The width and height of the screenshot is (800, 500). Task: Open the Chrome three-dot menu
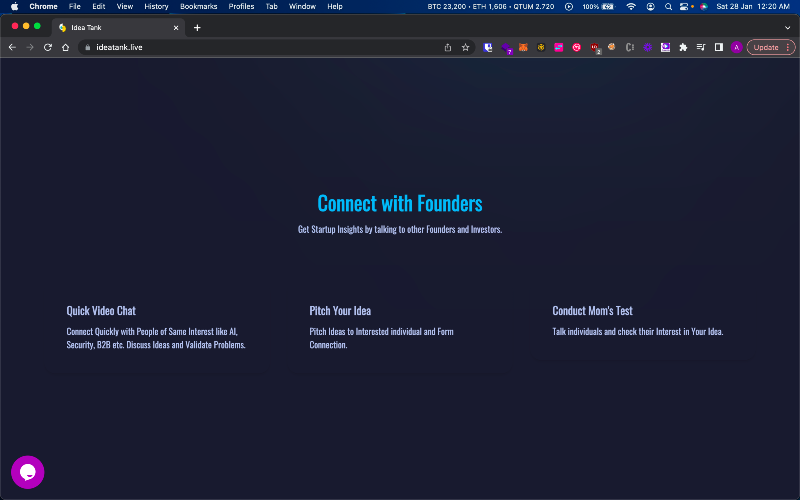(x=788, y=47)
